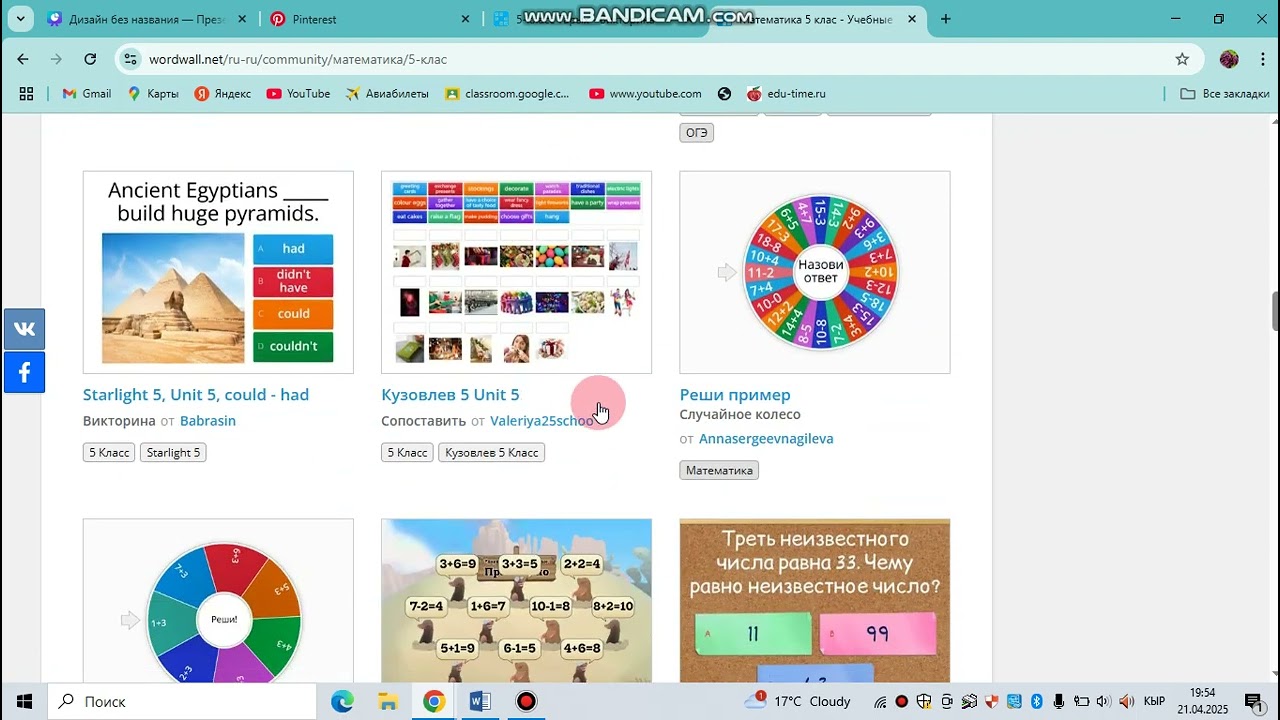
Task: Open the globe icon bookmark
Action: (x=724, y=93)
